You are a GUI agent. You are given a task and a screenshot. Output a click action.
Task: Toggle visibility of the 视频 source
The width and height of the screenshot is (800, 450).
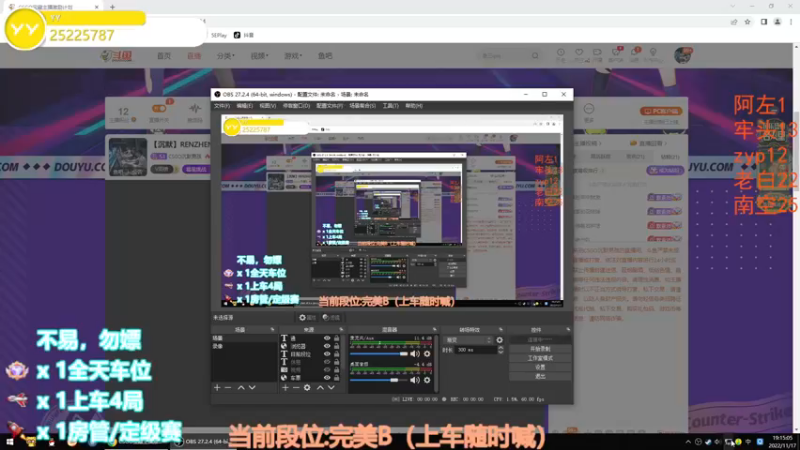(327, 370)
